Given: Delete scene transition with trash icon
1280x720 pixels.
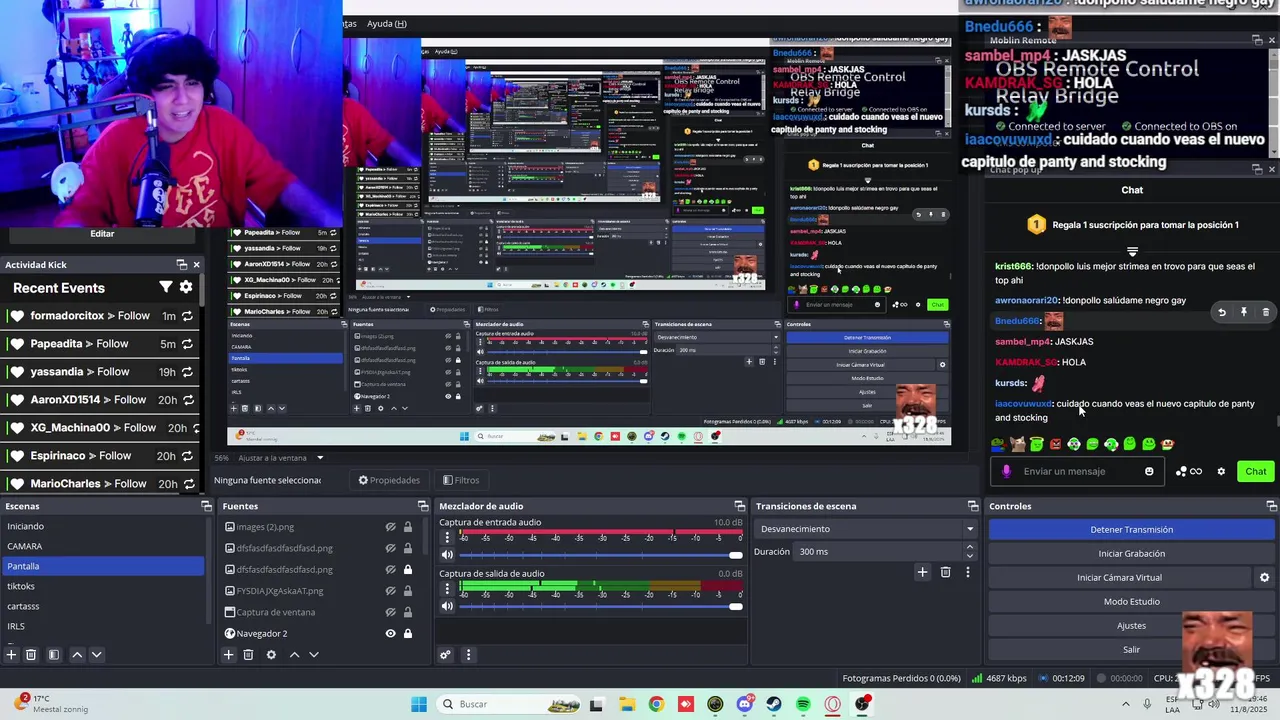Looking at the screenshot, I should click(x=945, y=572).
